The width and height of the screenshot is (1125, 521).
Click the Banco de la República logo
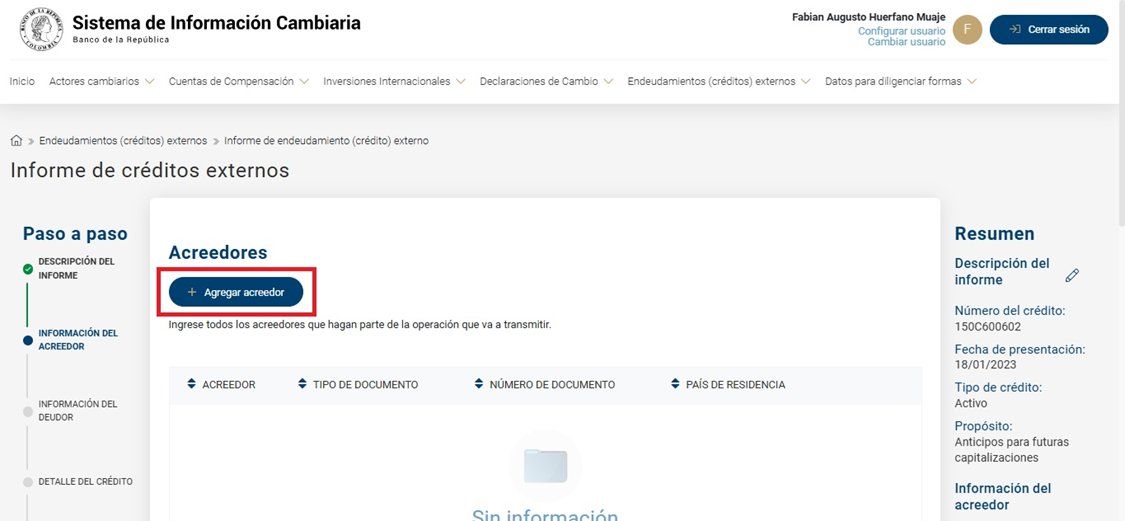[x=41, y=29]
